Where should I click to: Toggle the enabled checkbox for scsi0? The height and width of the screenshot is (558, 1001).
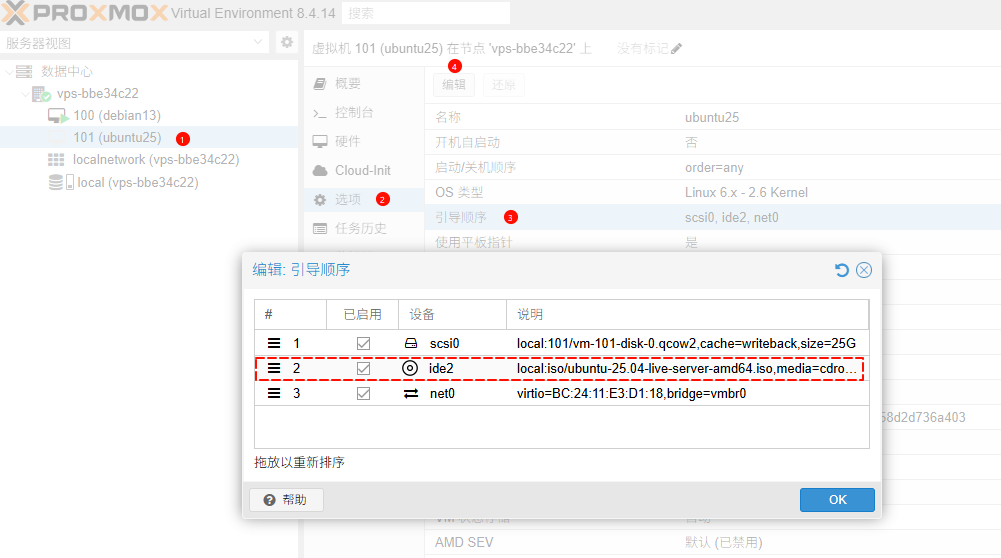click(x=363, y=343)
